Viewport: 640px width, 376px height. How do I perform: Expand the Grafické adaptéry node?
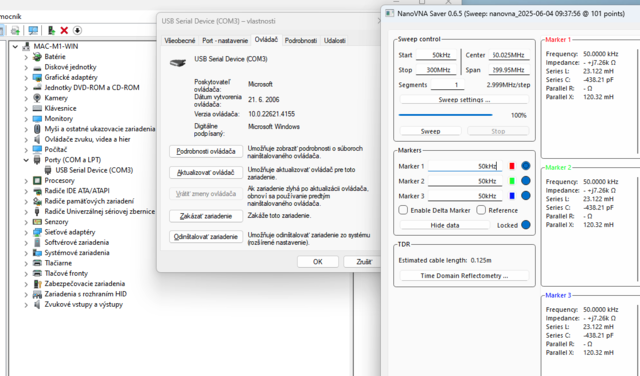point(26,77)
